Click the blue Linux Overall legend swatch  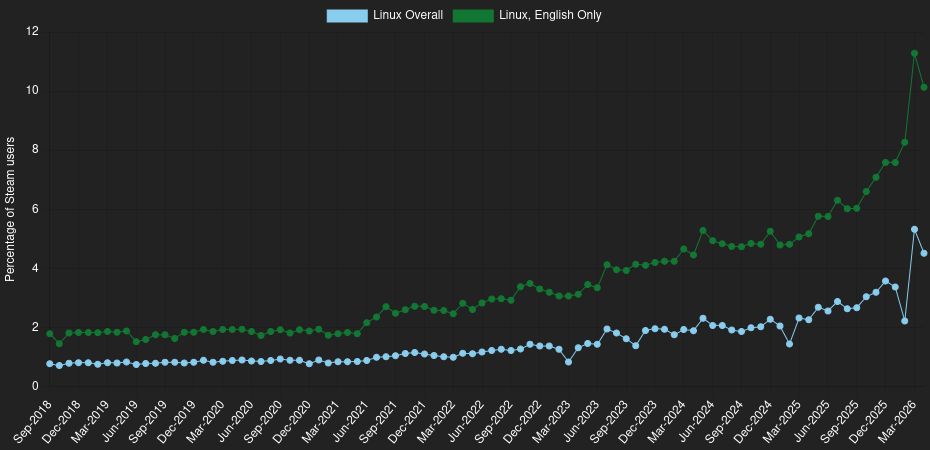point(347,15)
